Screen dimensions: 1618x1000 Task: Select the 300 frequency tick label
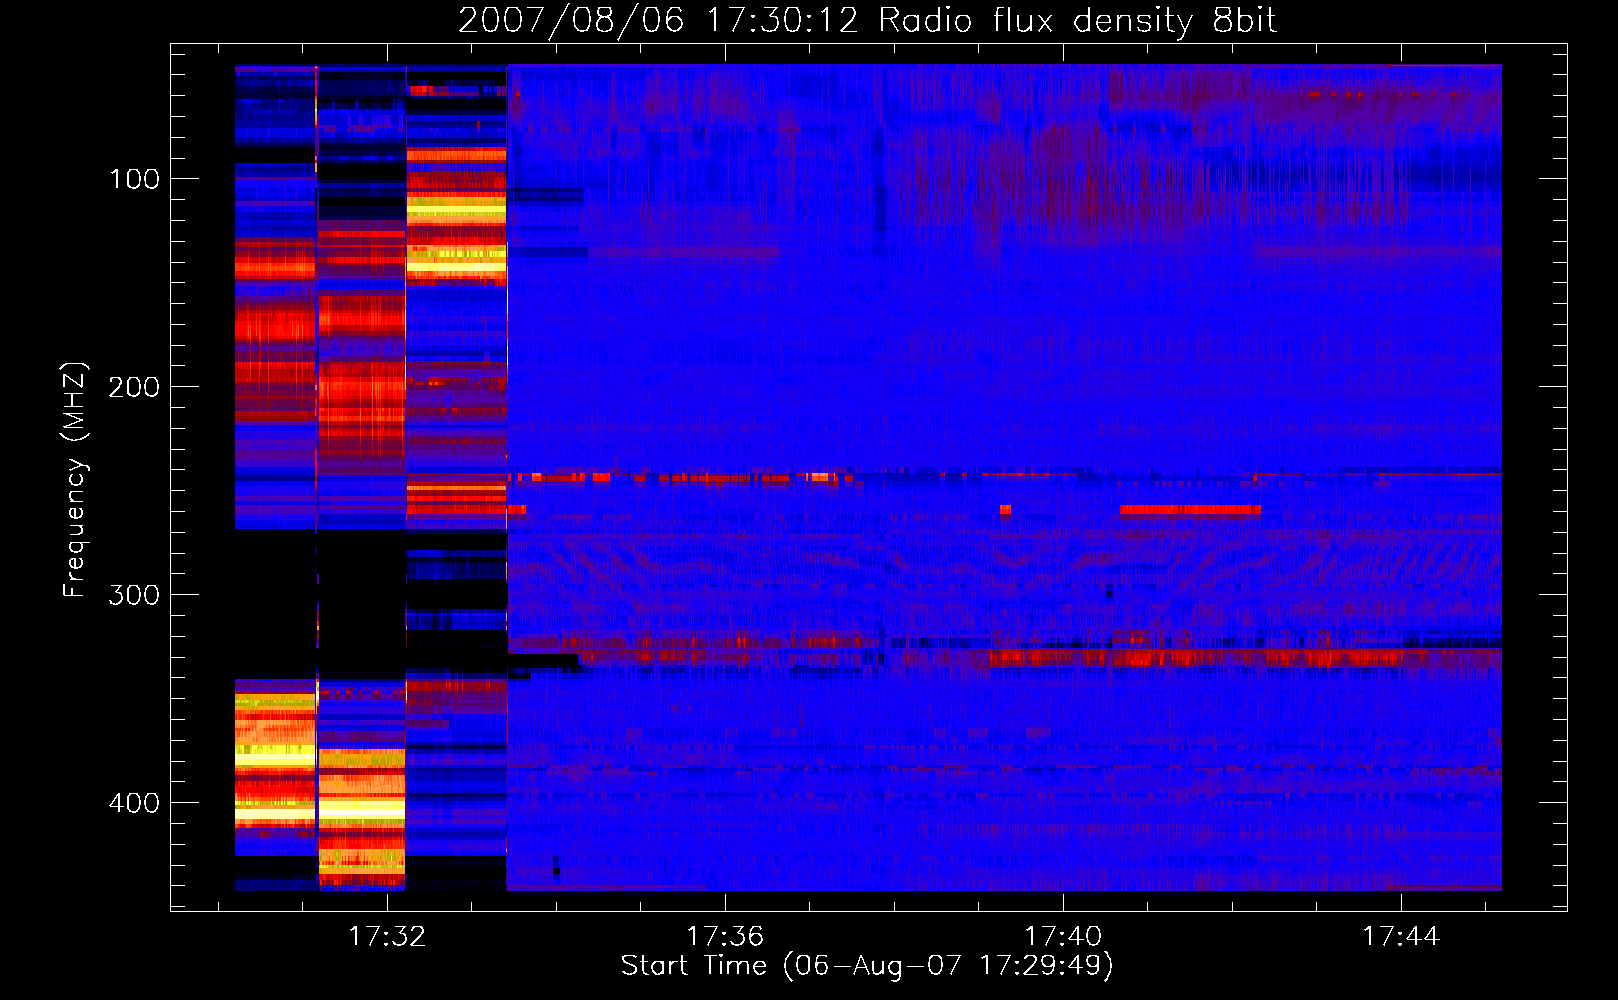[134, 595]
